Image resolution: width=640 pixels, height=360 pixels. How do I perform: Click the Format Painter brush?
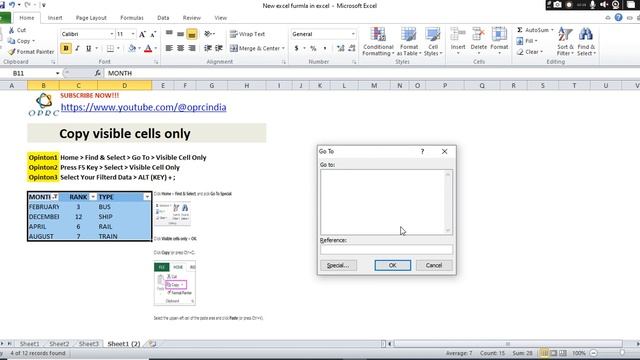click(12, 52)
